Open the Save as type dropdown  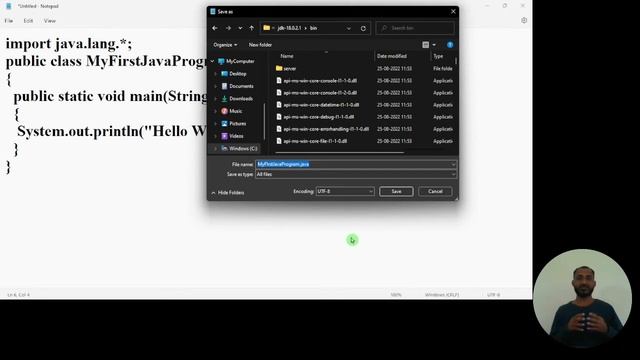pos(356,174)
